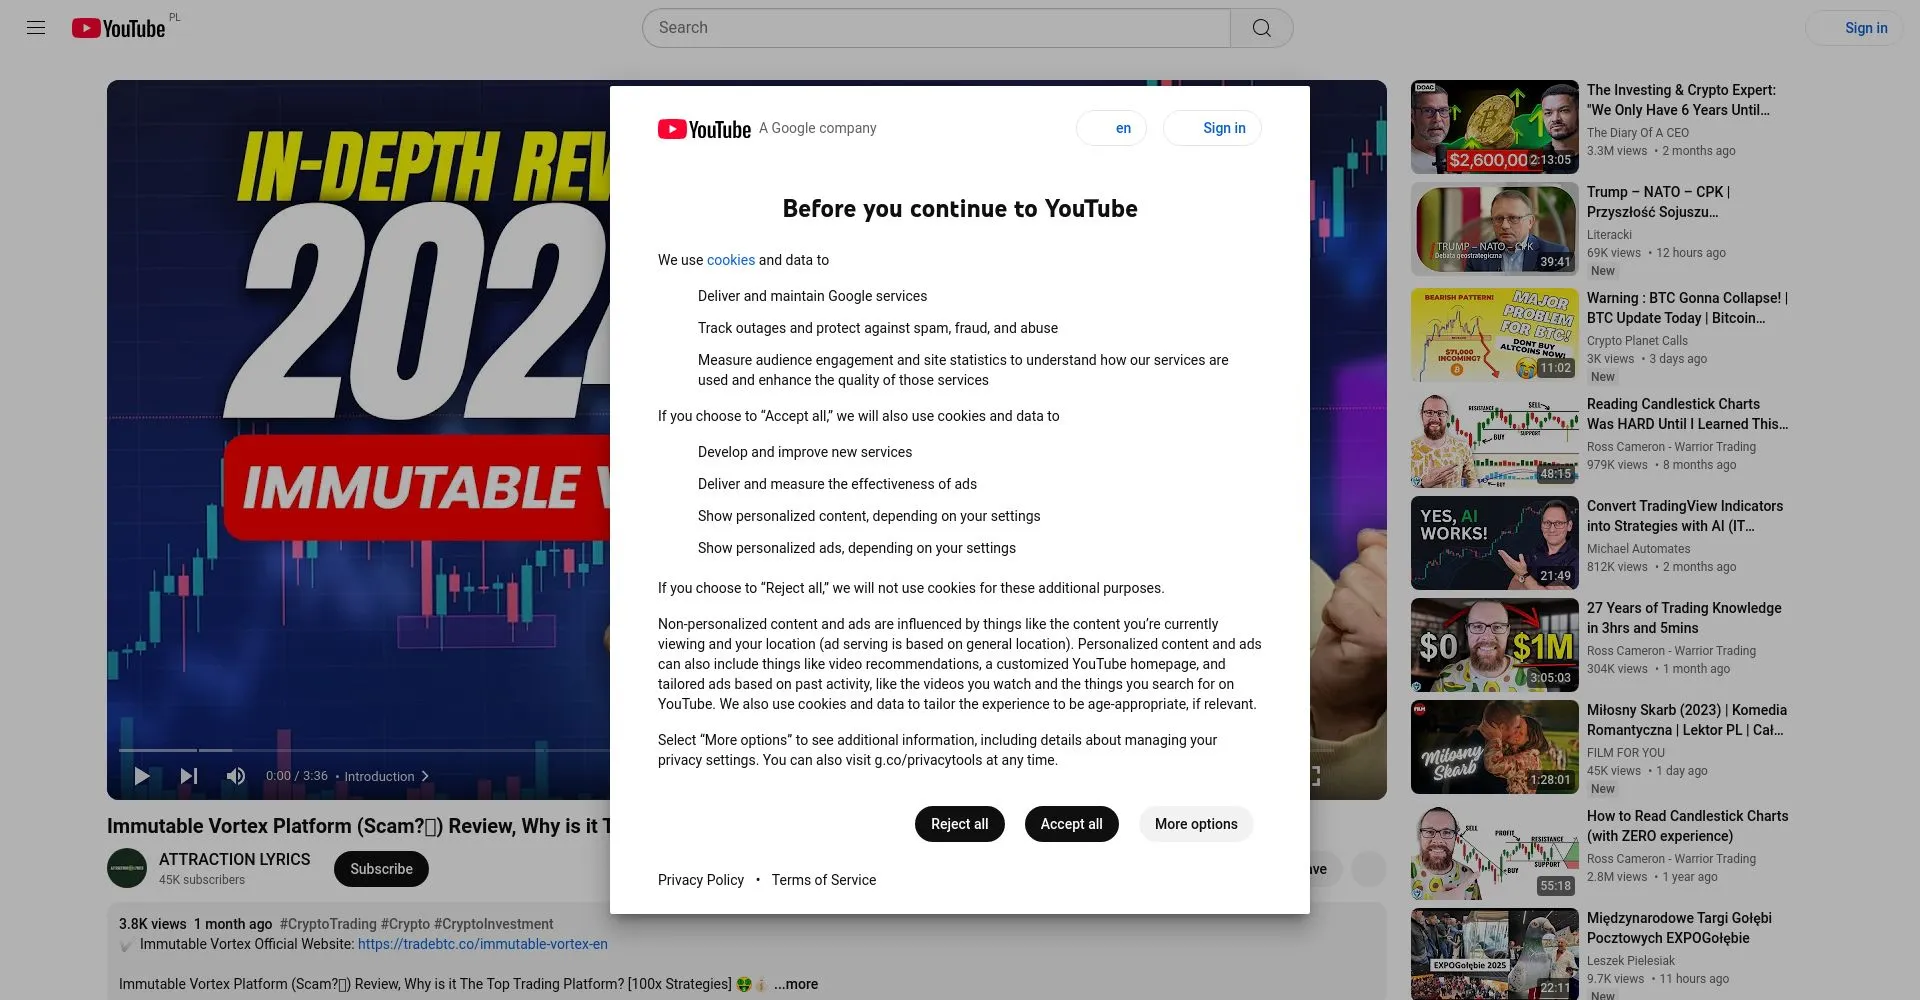Open More options for privacy settings
The width and height of the screenshot is (1920, 1000).
click(x=1196, y=824)
